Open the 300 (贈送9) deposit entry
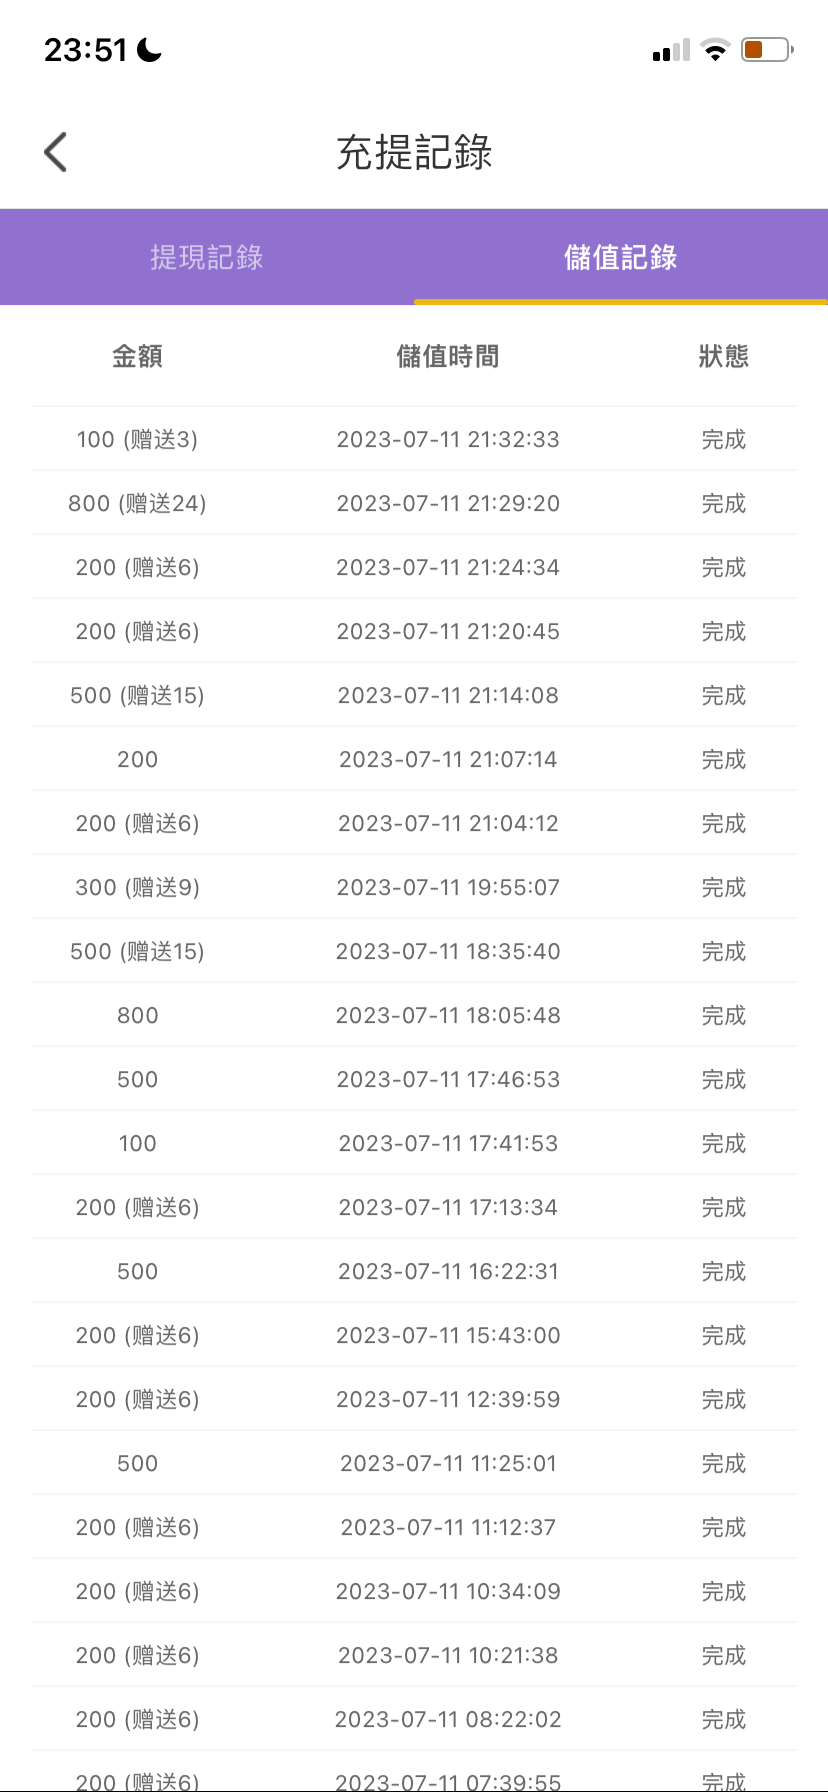828x1792 pixels. 137,887
